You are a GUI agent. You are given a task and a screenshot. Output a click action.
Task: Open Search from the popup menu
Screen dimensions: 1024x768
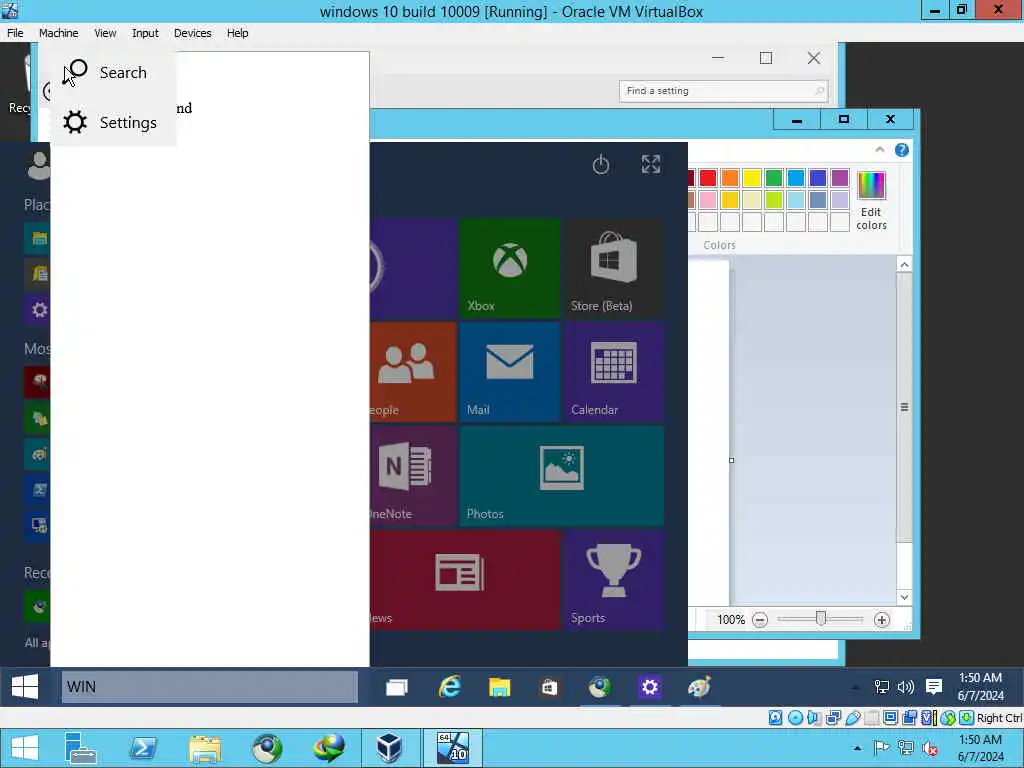(x=112, y=72)
